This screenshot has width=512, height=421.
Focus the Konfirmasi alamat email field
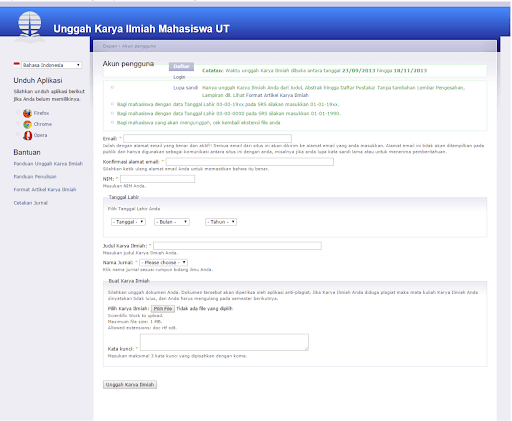(250, 162)
